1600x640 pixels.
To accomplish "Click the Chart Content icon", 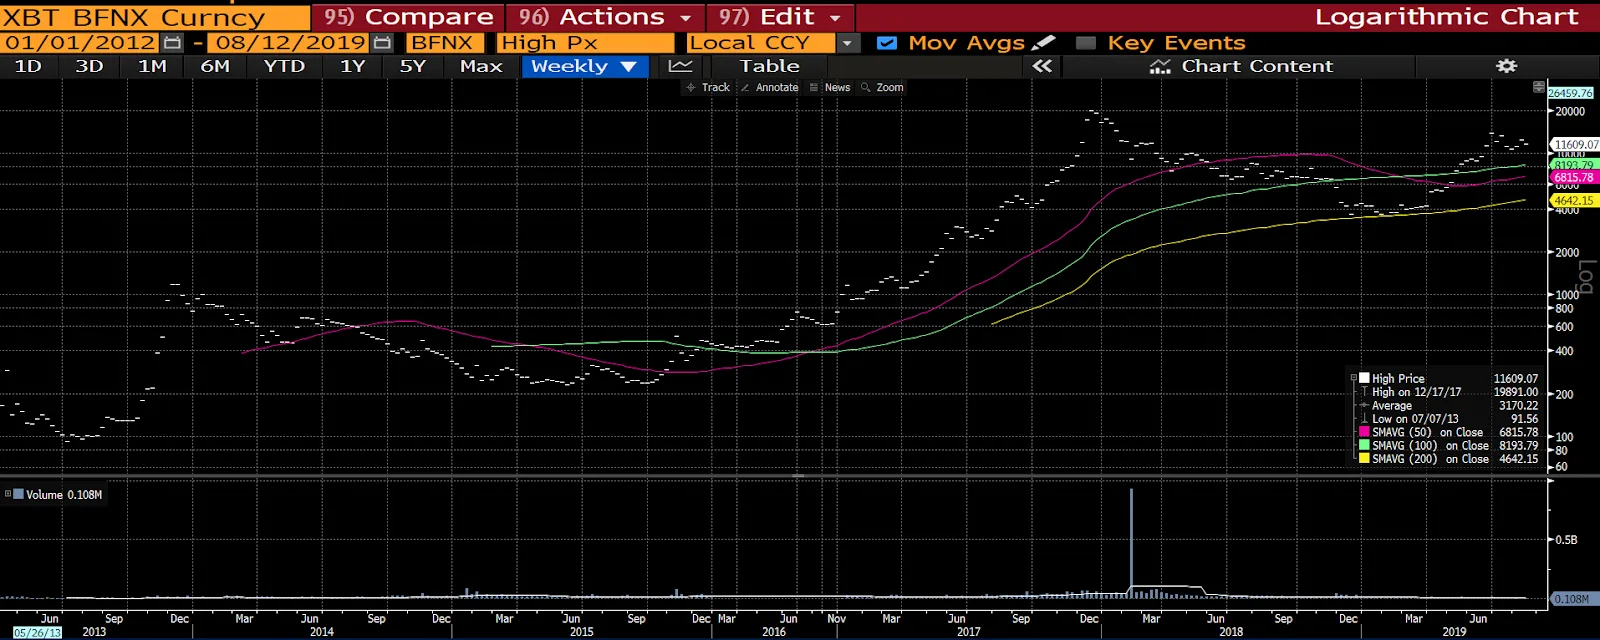I will tap(1160, 66).
